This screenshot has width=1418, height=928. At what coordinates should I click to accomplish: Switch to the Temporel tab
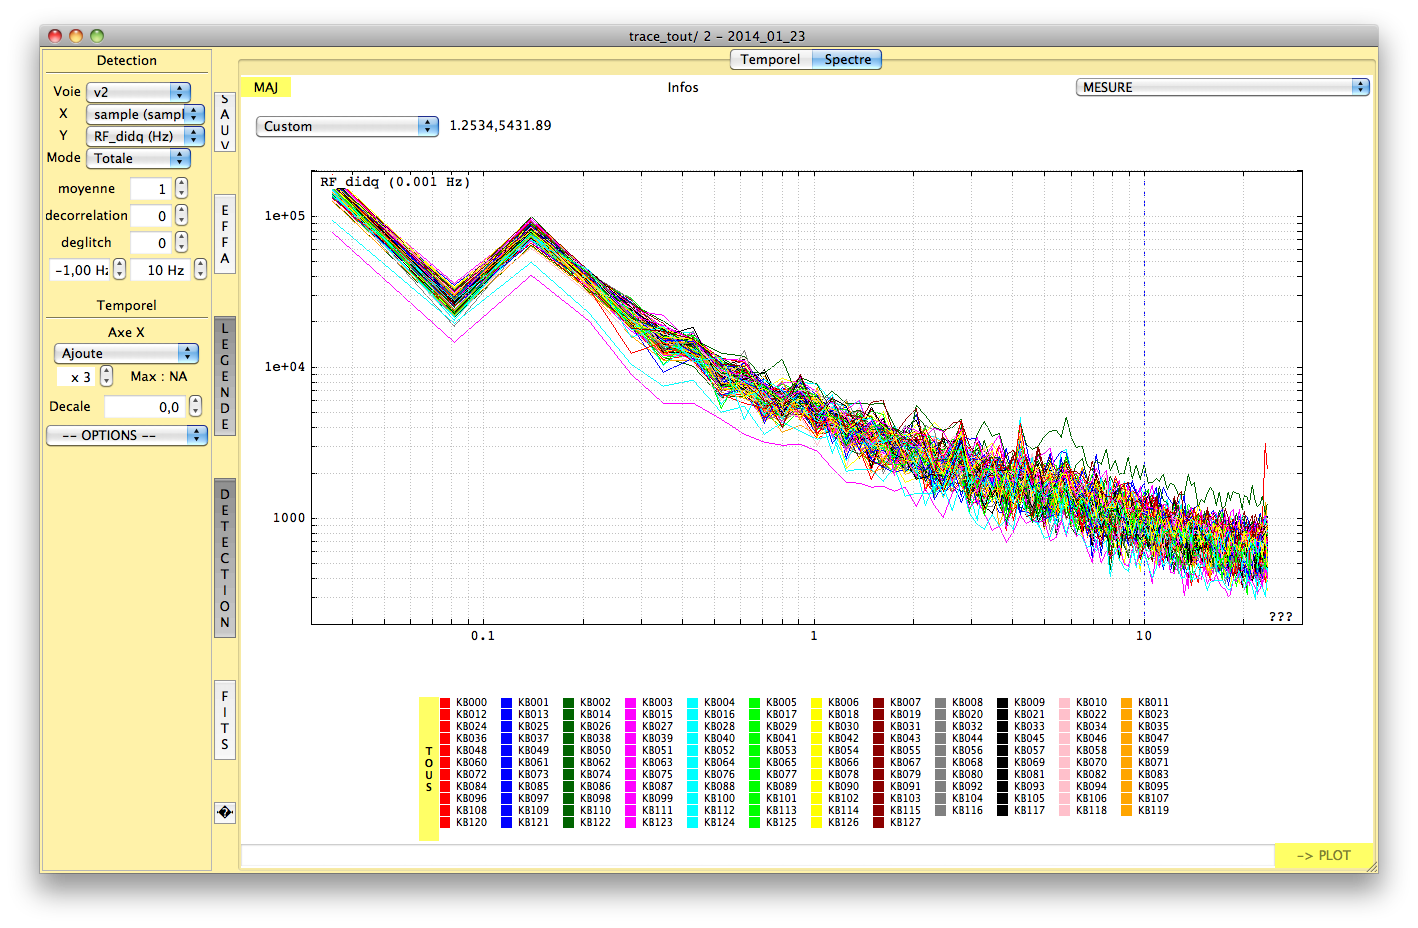770,60
